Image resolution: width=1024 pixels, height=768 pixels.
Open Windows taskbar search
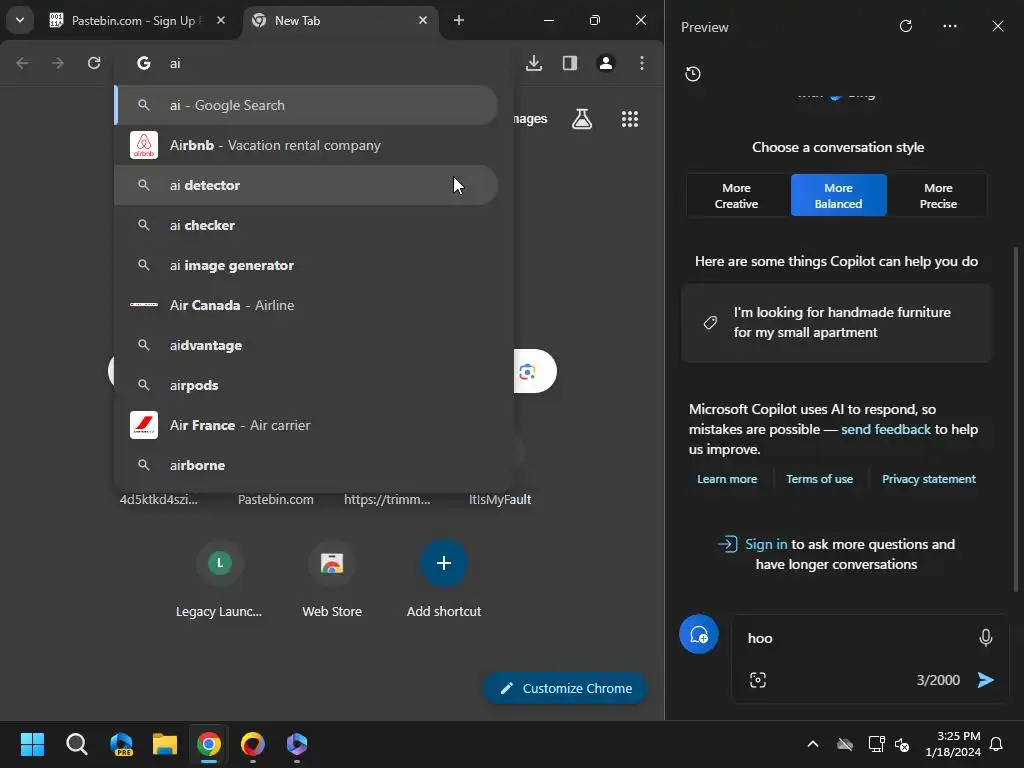tap(76, 744)
